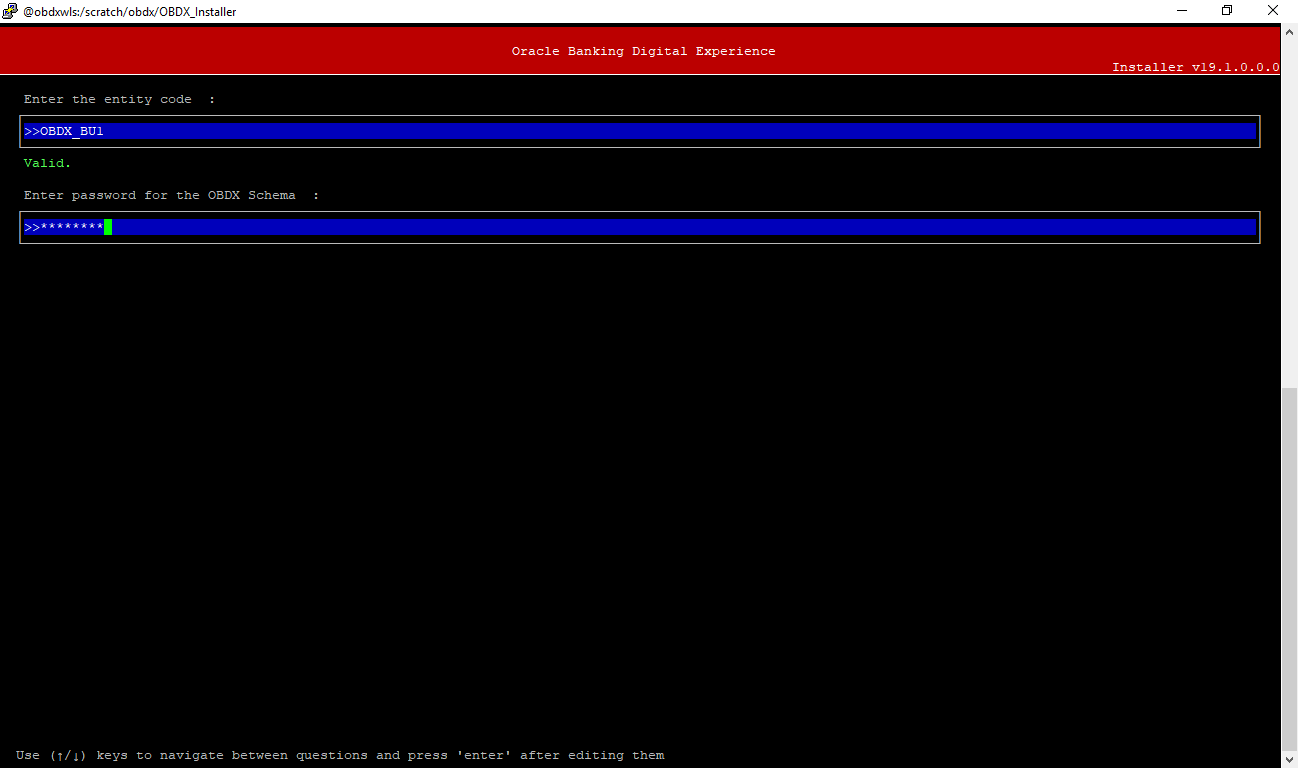Click the vertical scrollbar thumb
This screenshot has width=1298, height=768.
tap(1289, 570)
